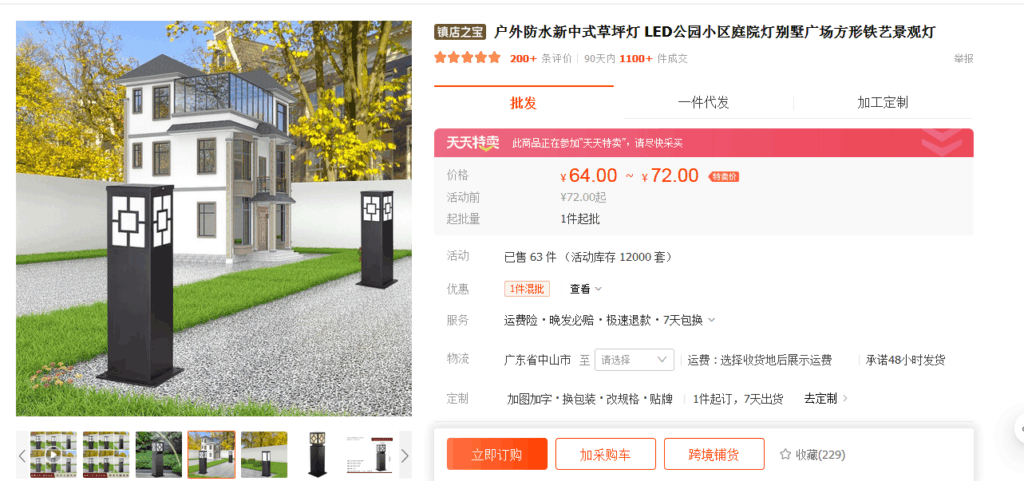1024x481 pixels.
Task: Click the five-star rating icons
Action: click(x=468, y=58)
